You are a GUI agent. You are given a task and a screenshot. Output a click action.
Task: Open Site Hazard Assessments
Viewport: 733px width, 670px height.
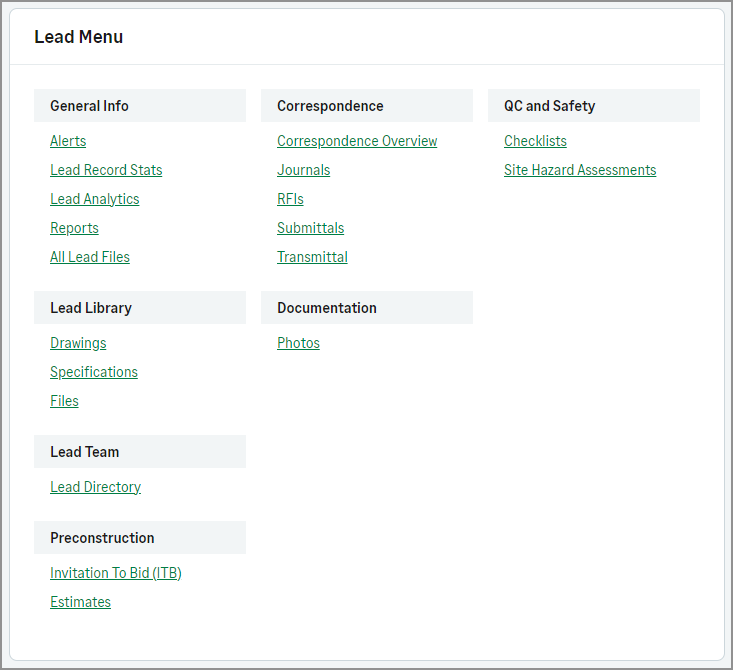pyautogui.click(x=580, y=170)
